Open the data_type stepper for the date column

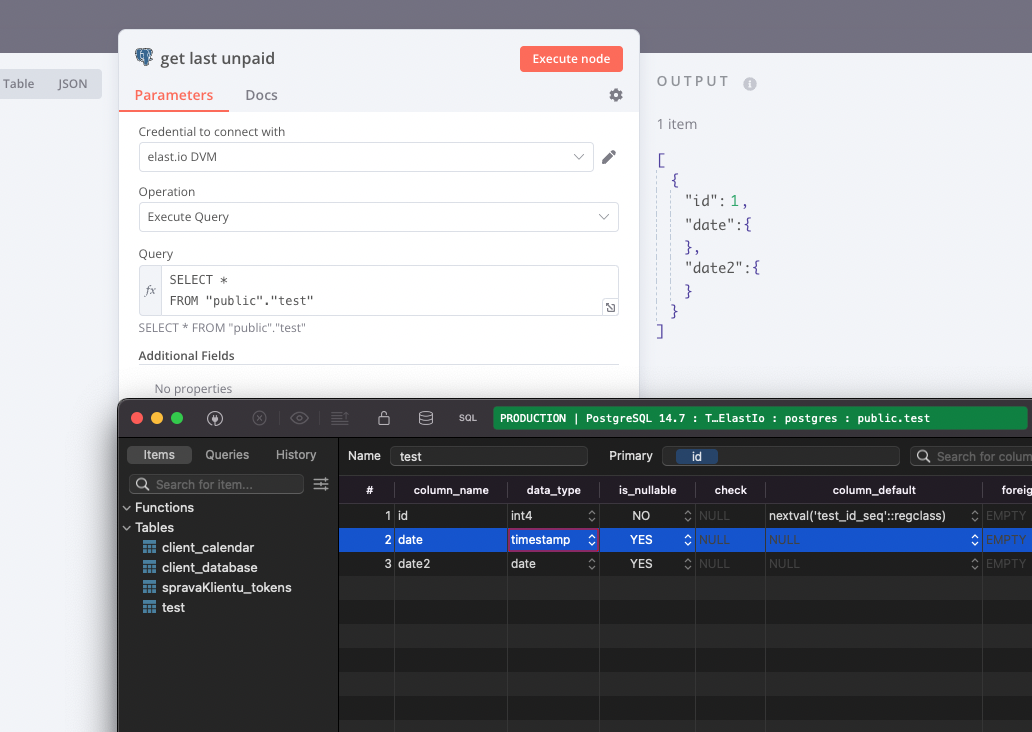tap(589, 539)
